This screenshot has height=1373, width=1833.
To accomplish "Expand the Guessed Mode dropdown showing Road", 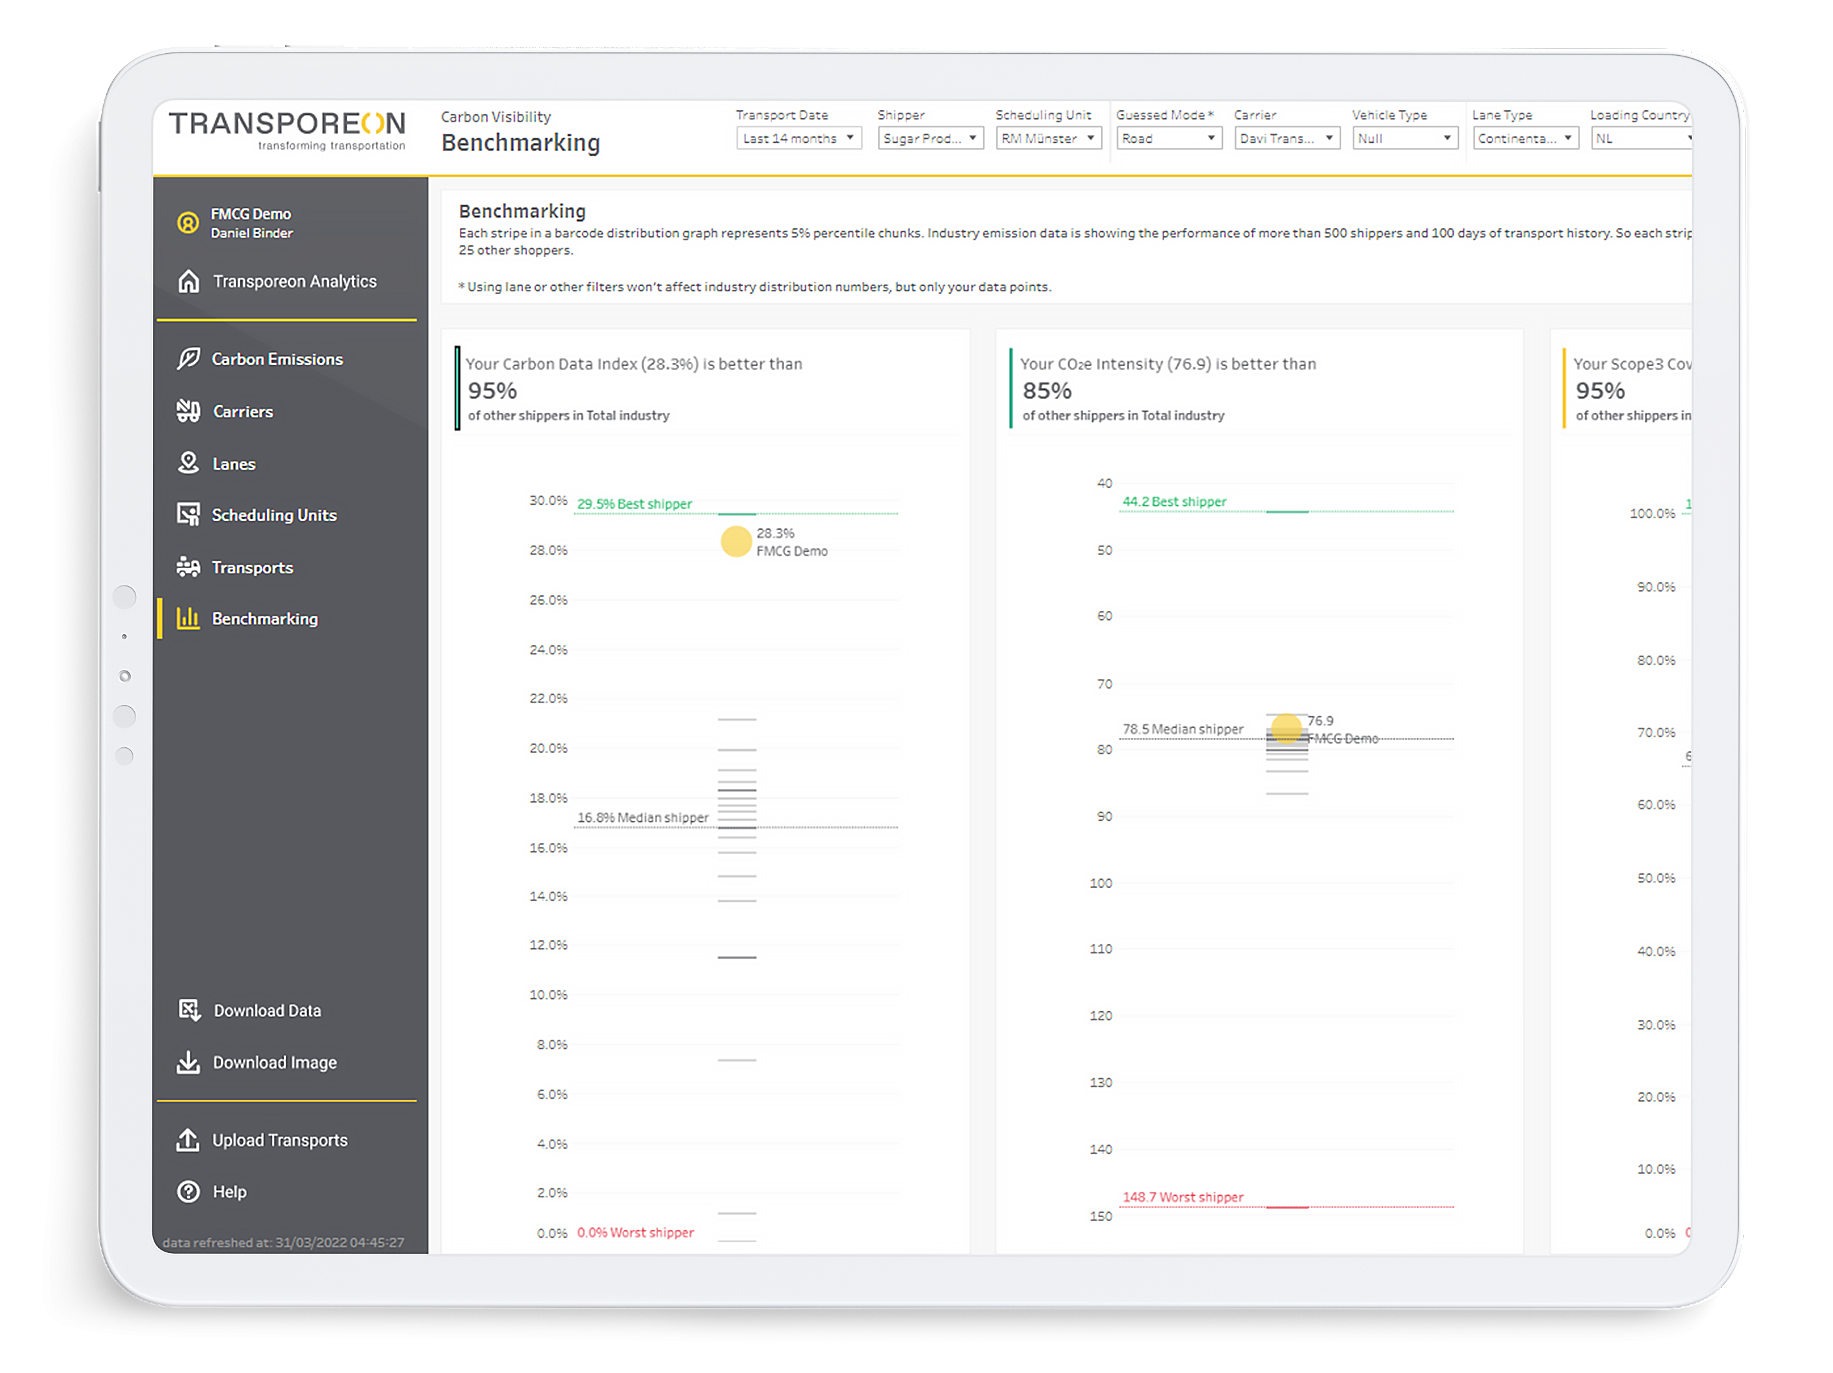I will [x=1168, y=138].
